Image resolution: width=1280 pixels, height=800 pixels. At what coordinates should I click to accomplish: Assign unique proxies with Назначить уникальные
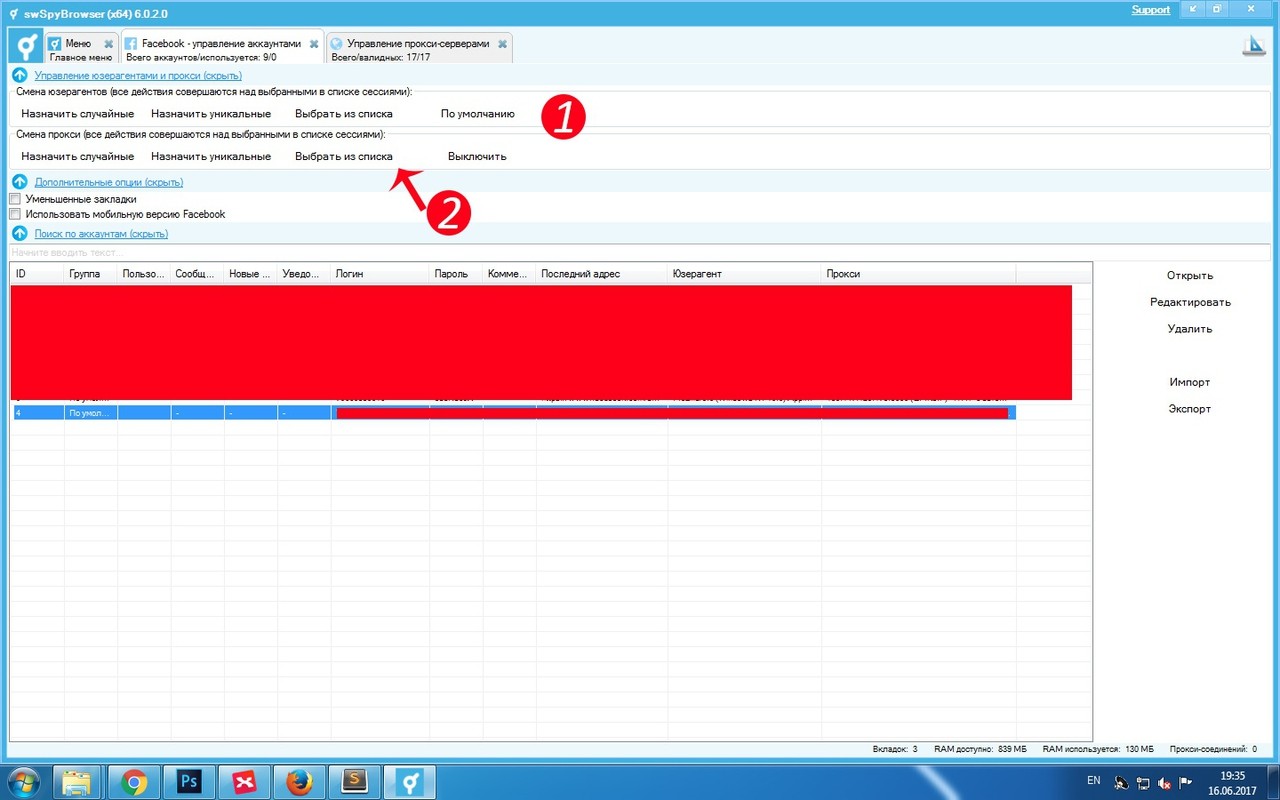click(211, 156)
